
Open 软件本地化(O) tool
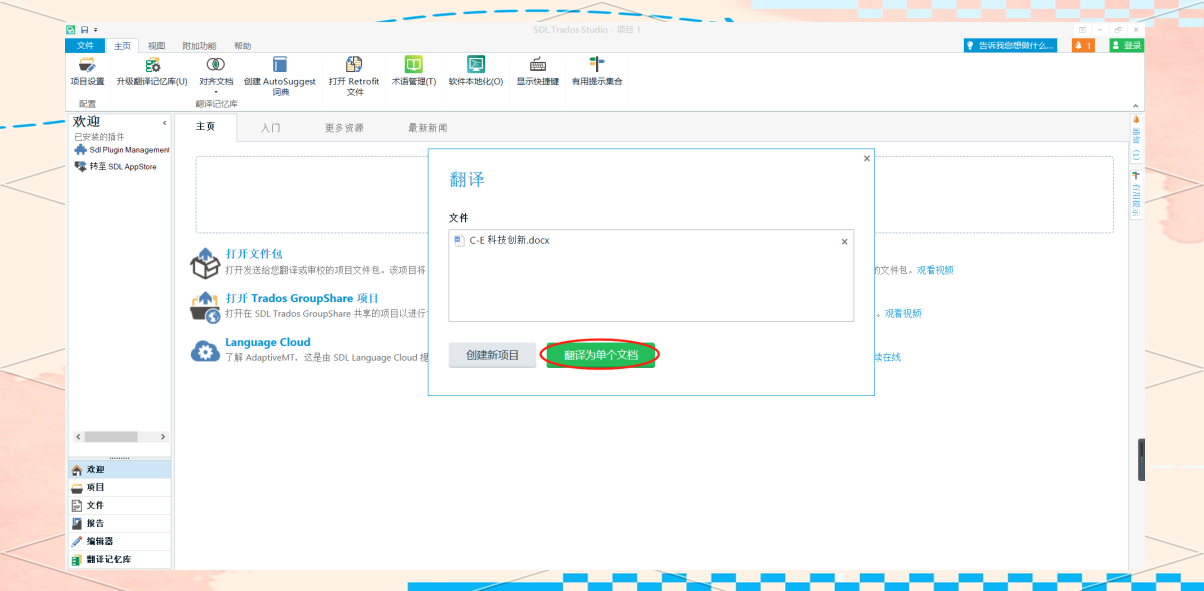[476, 71]
